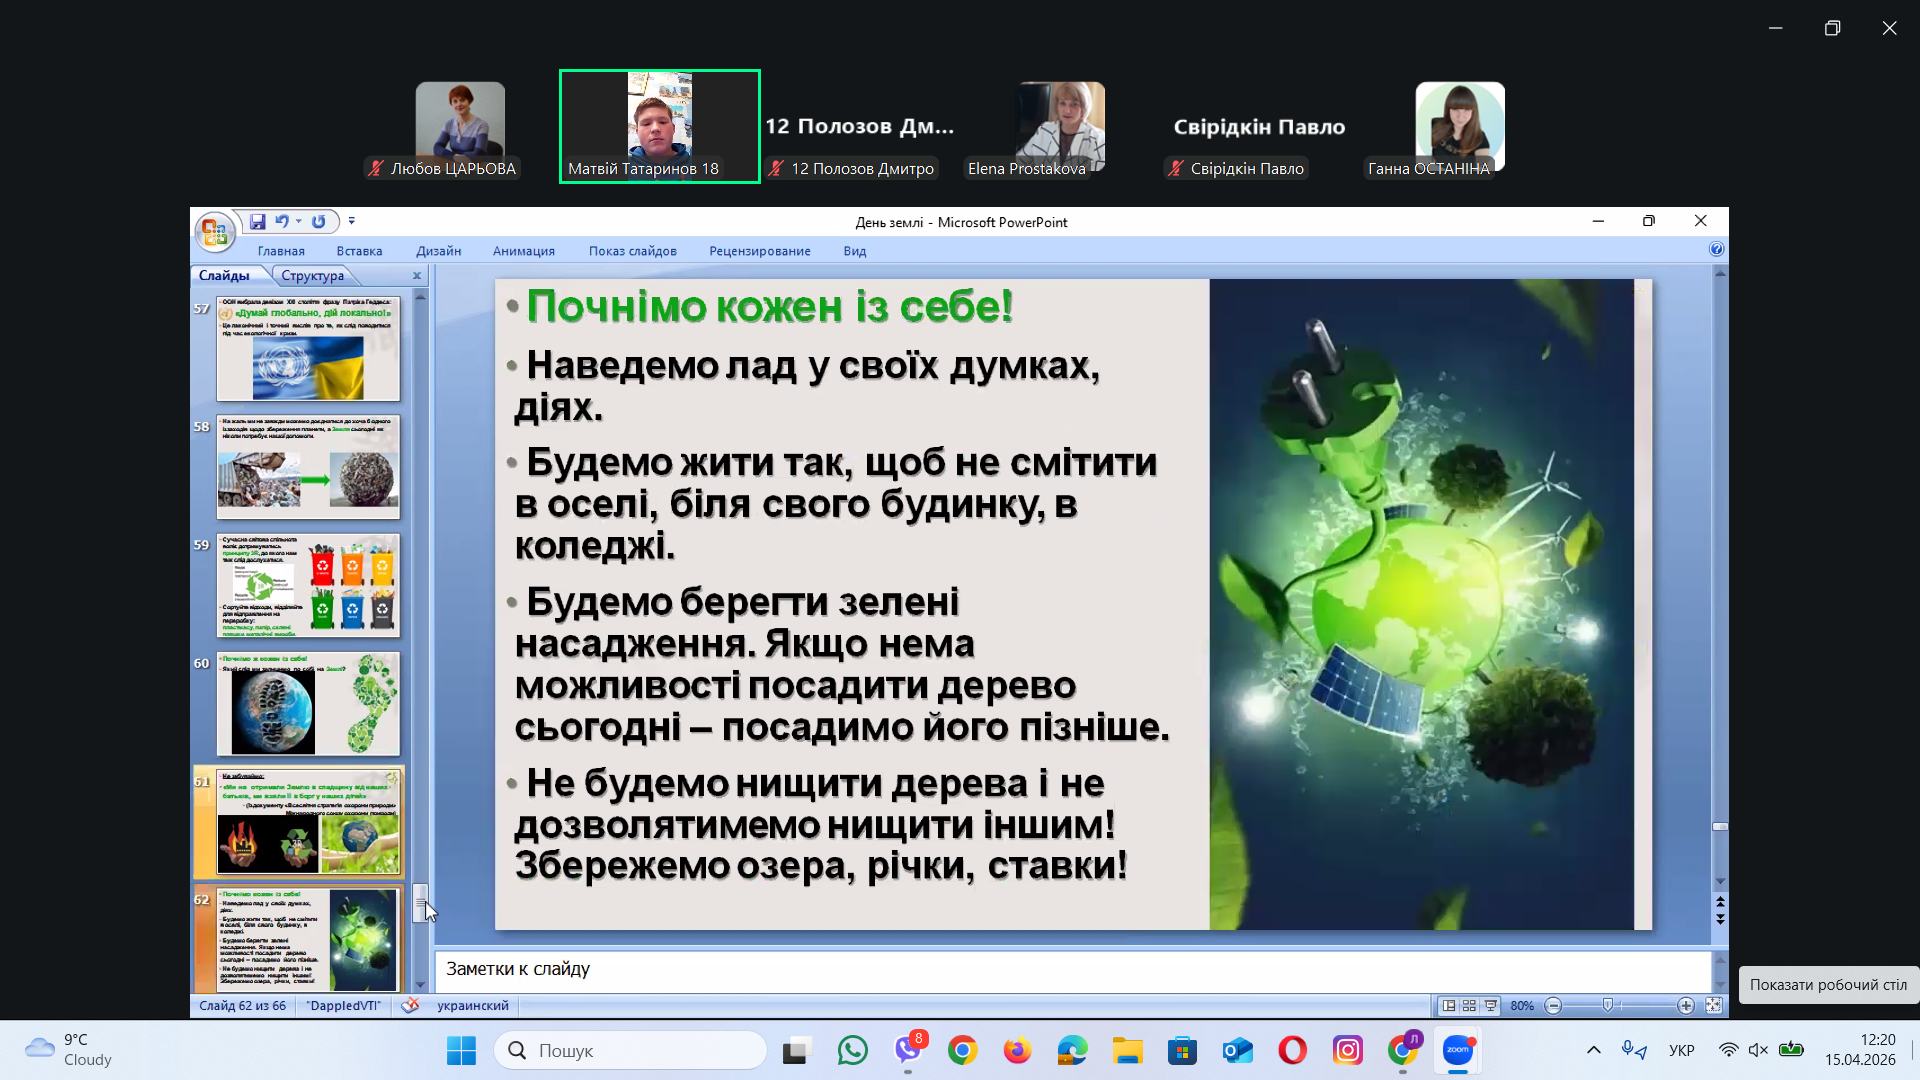The image size is (1920, 1080).
Task: Click zoom in plus button
Action: 1686,1005
